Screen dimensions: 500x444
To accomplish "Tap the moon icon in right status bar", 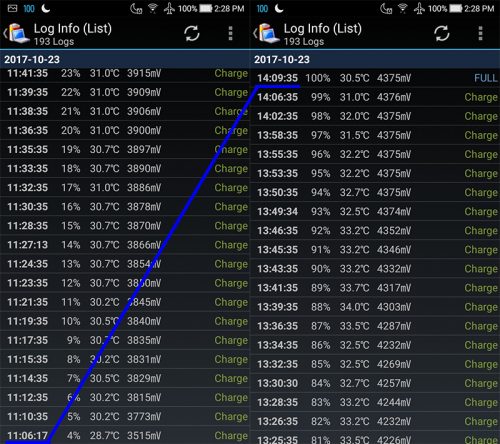I will click(279, 8).
